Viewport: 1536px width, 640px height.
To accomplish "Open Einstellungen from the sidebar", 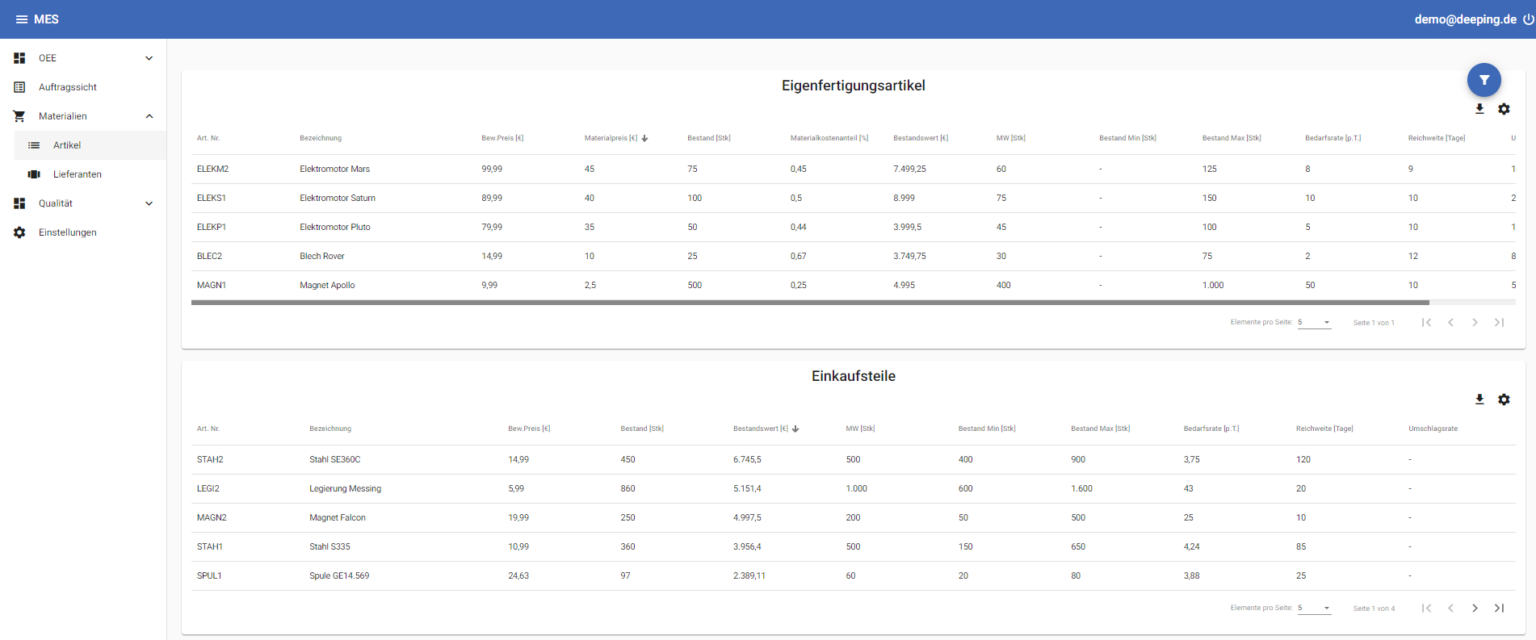I will click(x=67, y=232).
